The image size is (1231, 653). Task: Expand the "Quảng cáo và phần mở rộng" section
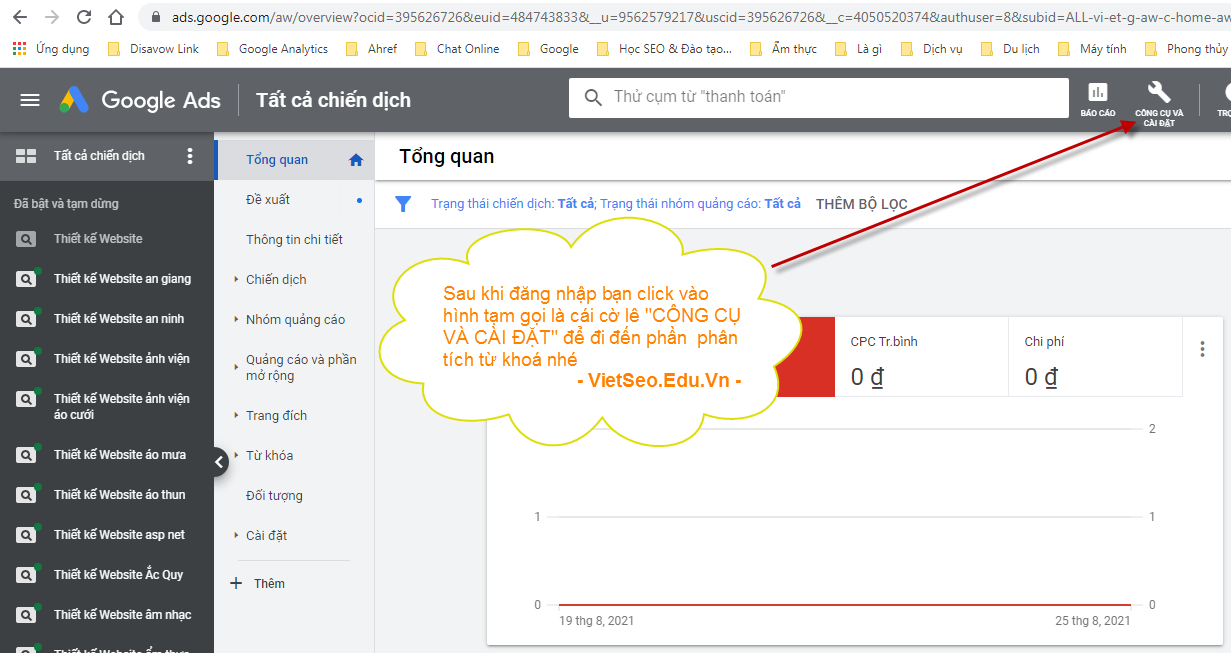(298, 366)
